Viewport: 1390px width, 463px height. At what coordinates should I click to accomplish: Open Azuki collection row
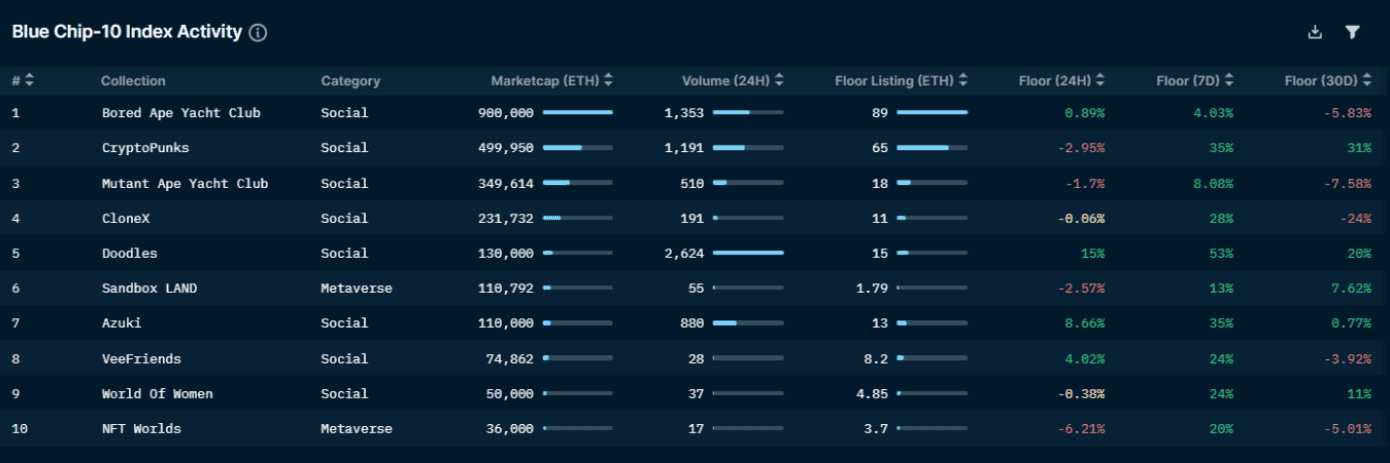[x=695, y=324]
